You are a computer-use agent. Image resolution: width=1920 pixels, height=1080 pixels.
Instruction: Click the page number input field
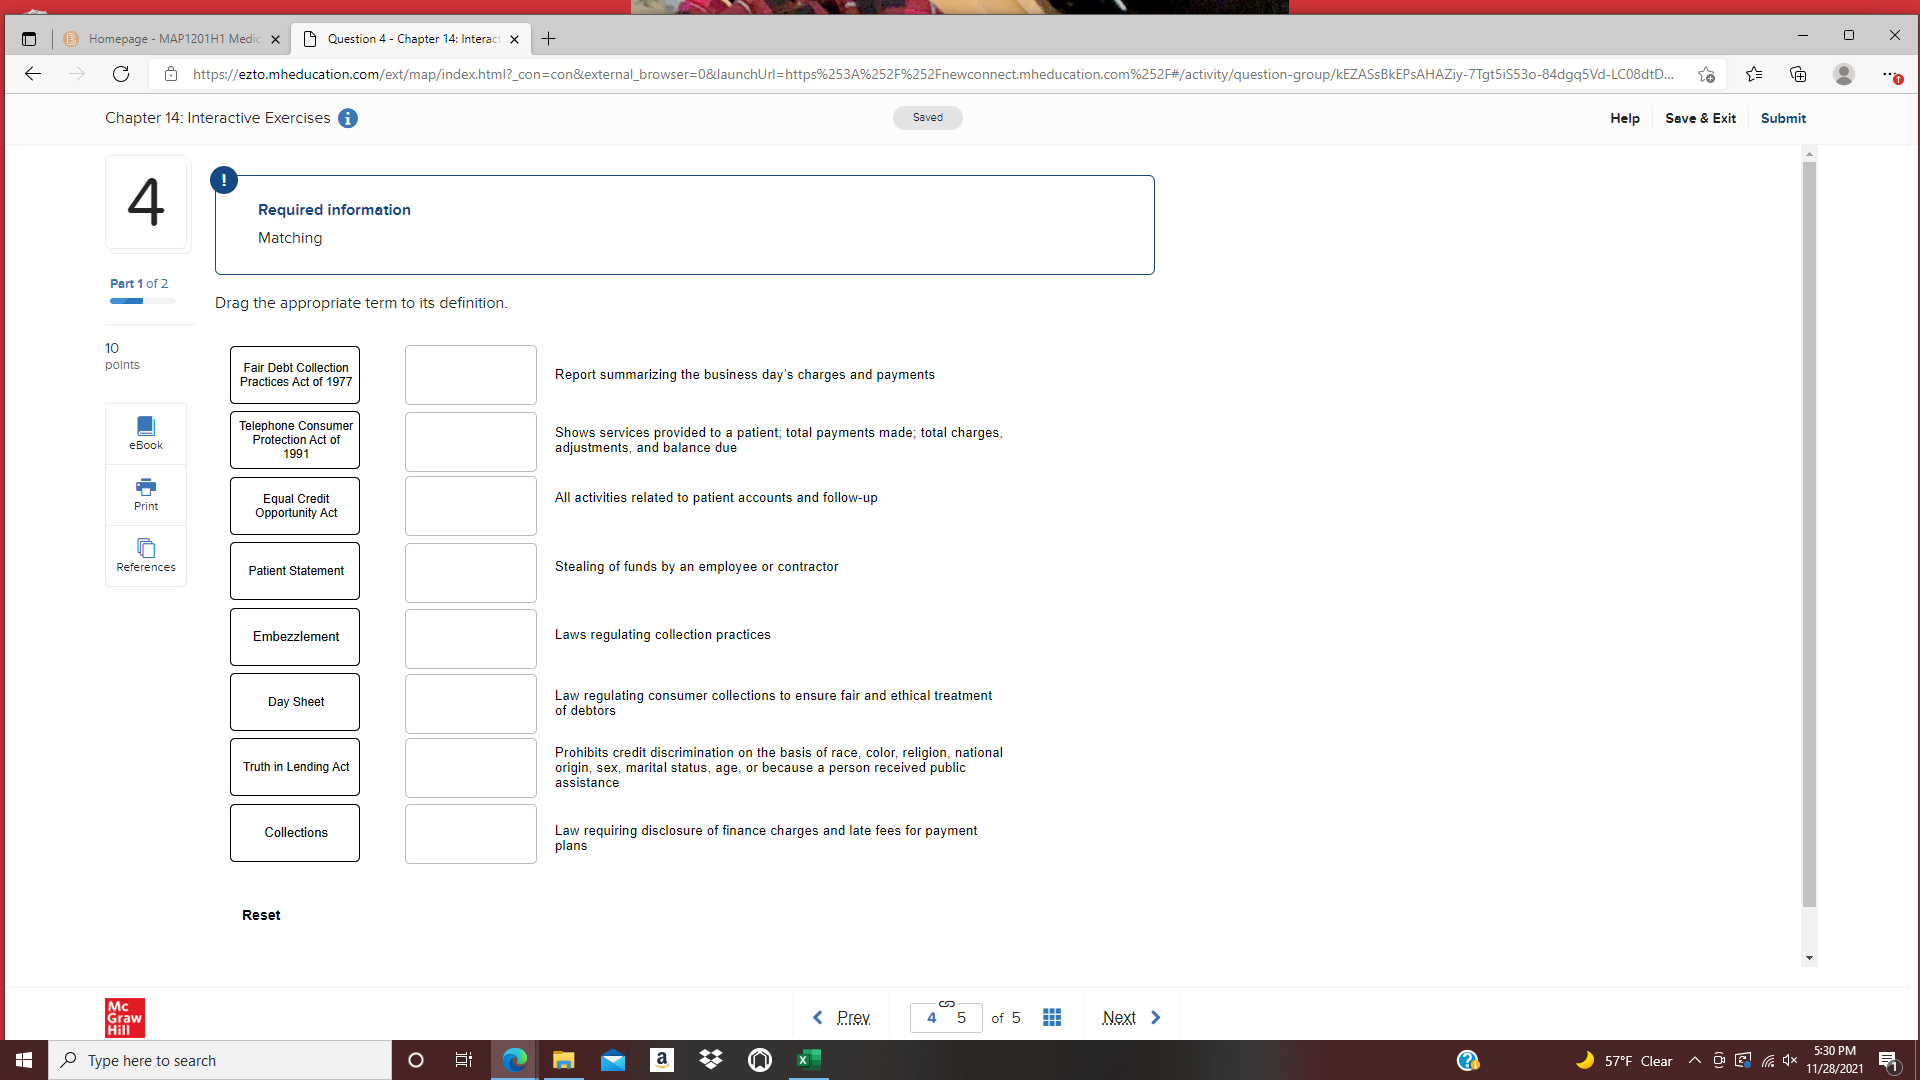pyautogui.click(x=945, y=1017)
